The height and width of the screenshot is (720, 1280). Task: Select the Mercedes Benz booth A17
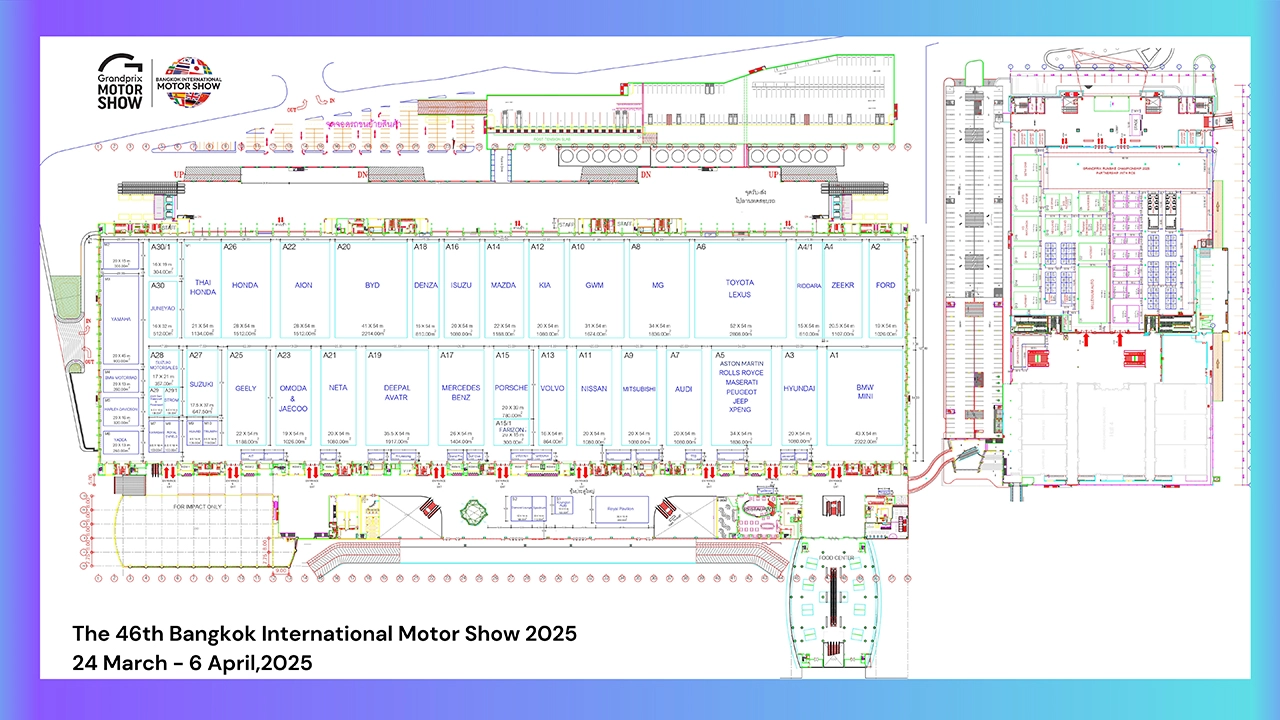461,393
